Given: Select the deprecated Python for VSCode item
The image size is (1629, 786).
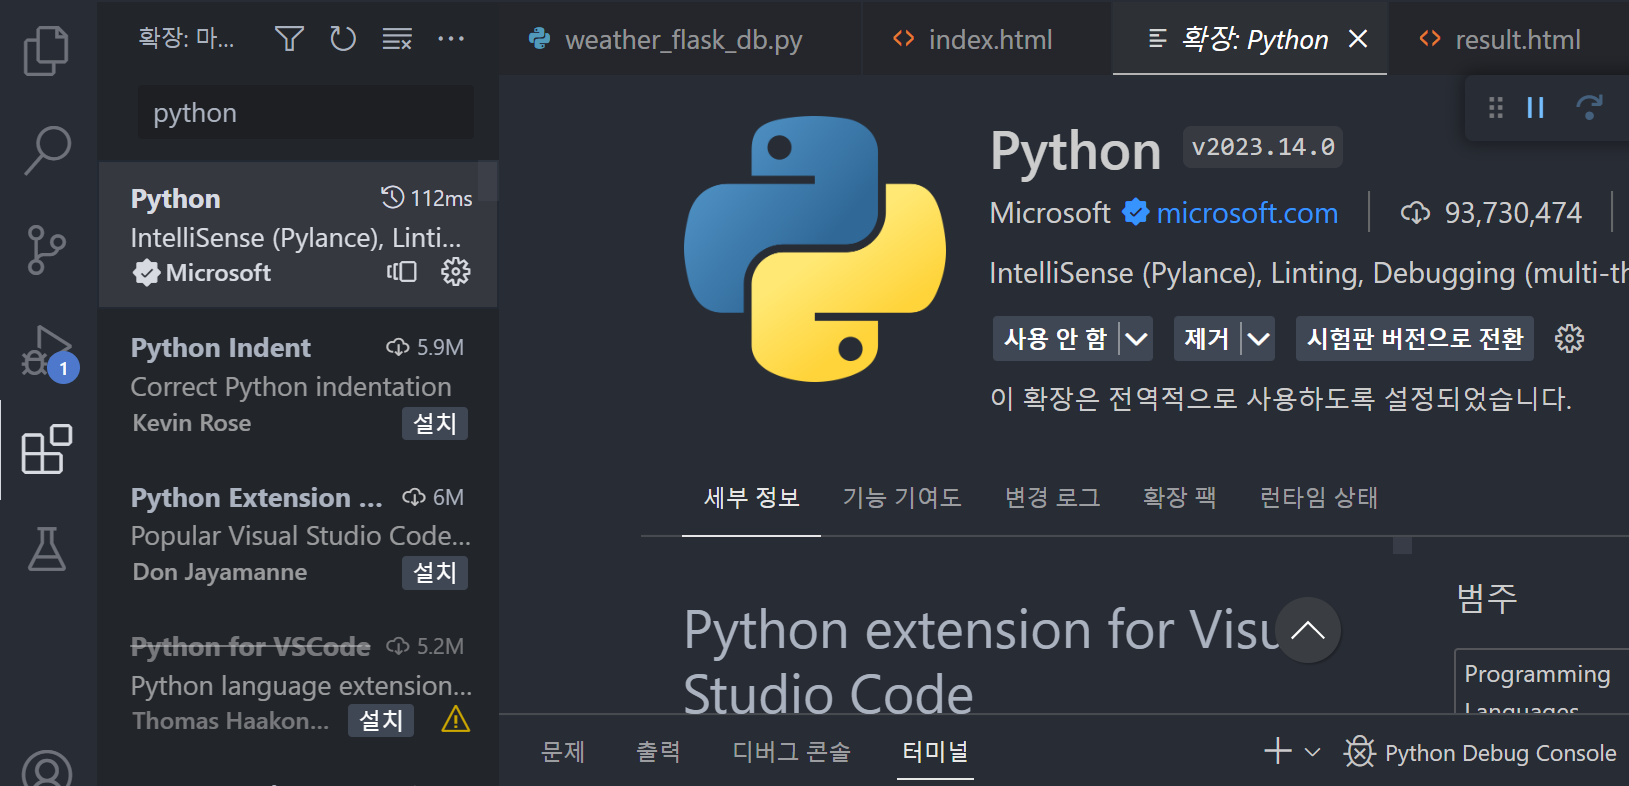Looking at the screenshot, I should click(298, 683).
